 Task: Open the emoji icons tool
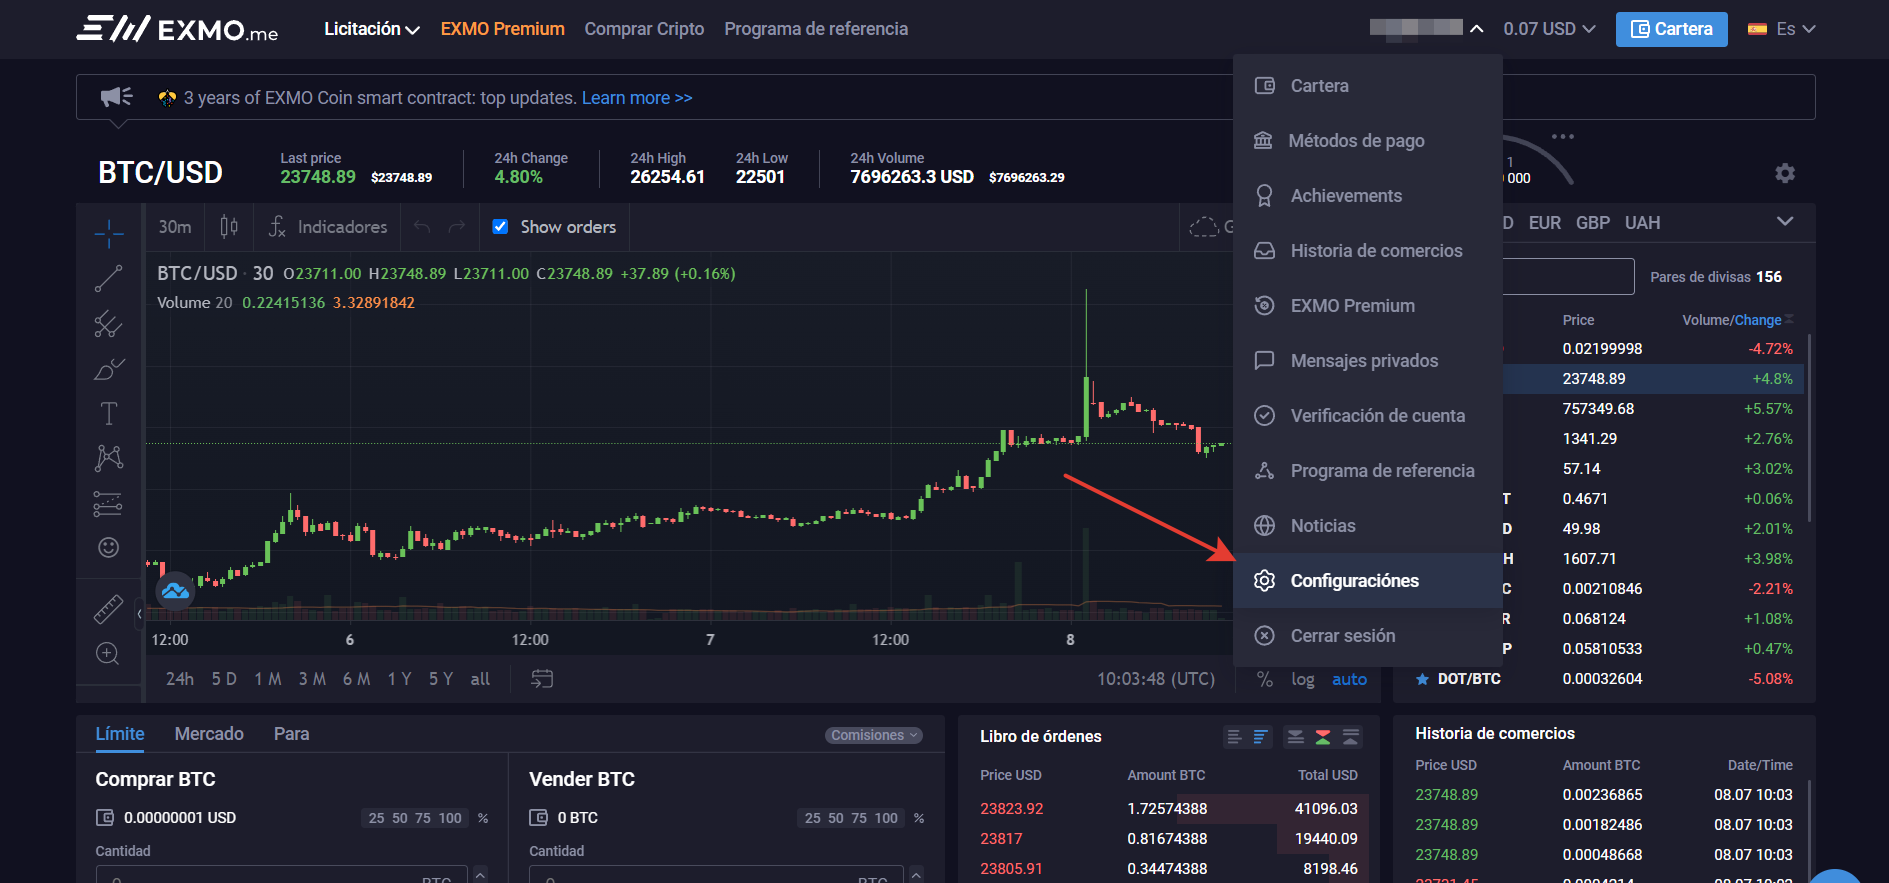pyautogui.click(x=109, y=547)
